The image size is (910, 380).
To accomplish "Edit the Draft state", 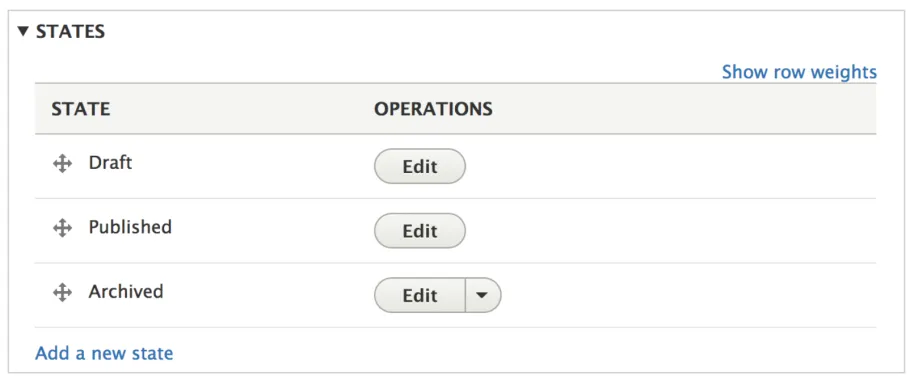I will (420, 167).
